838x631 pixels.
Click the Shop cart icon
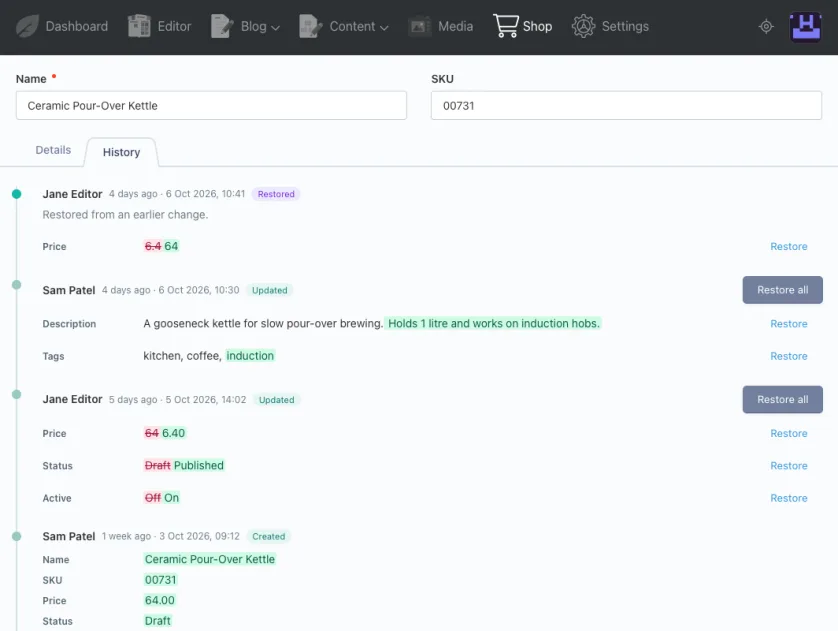coord(506,26)
